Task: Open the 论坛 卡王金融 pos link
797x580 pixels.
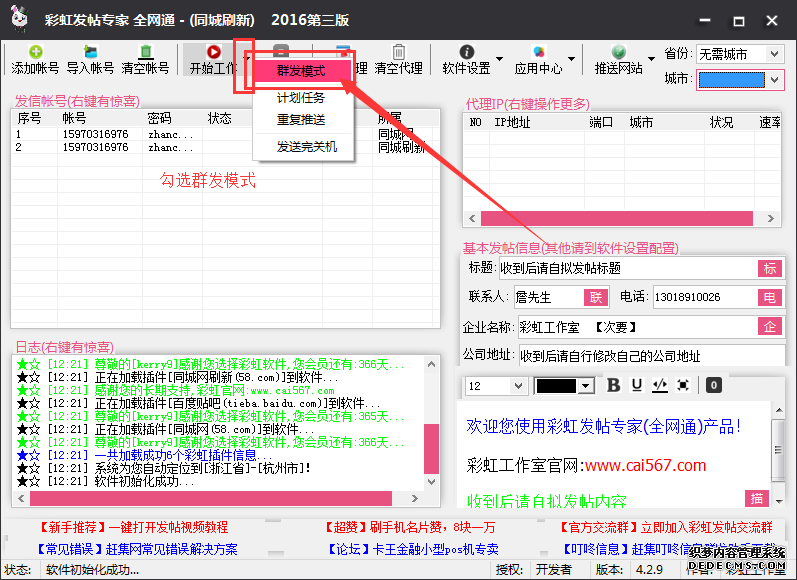Action: coord(413,550)
